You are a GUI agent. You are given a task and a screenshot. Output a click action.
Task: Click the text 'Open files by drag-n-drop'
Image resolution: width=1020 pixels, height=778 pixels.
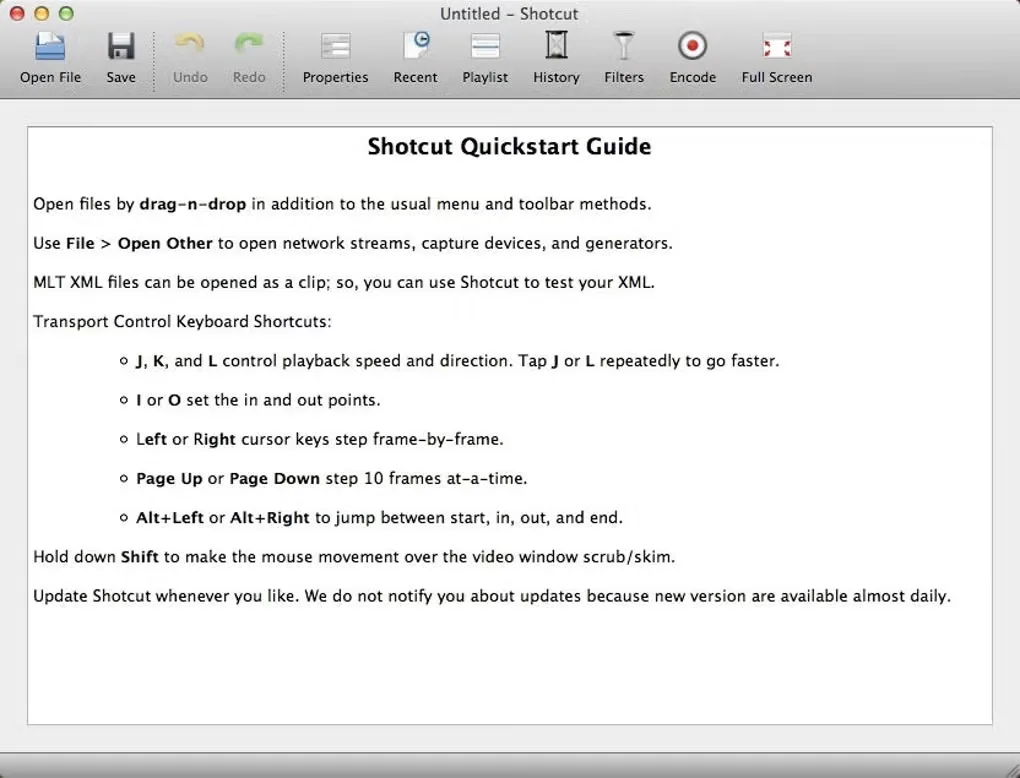click(x=140, y=204)
